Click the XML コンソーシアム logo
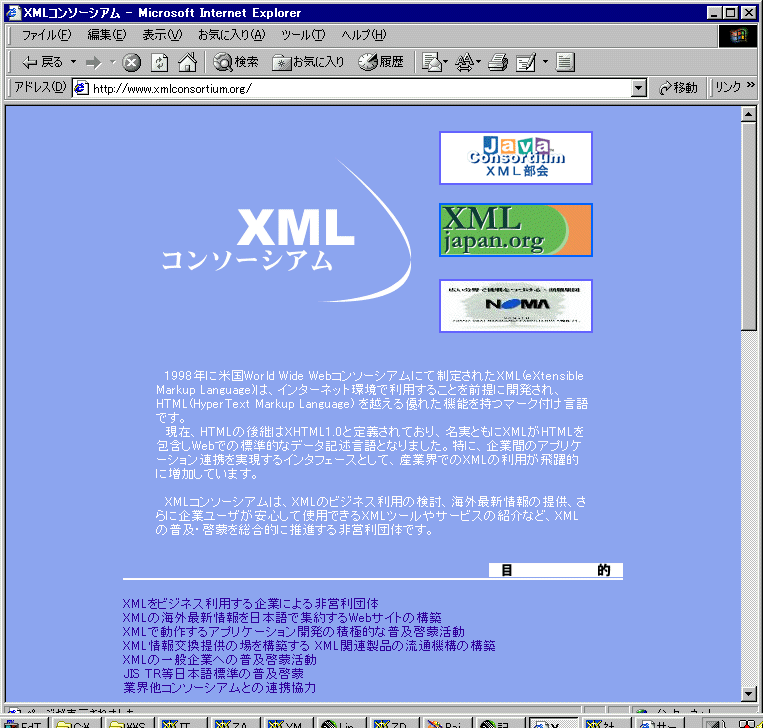Image resolution: width=763 pixels, height=728 pixels. (x=286, y=231)
